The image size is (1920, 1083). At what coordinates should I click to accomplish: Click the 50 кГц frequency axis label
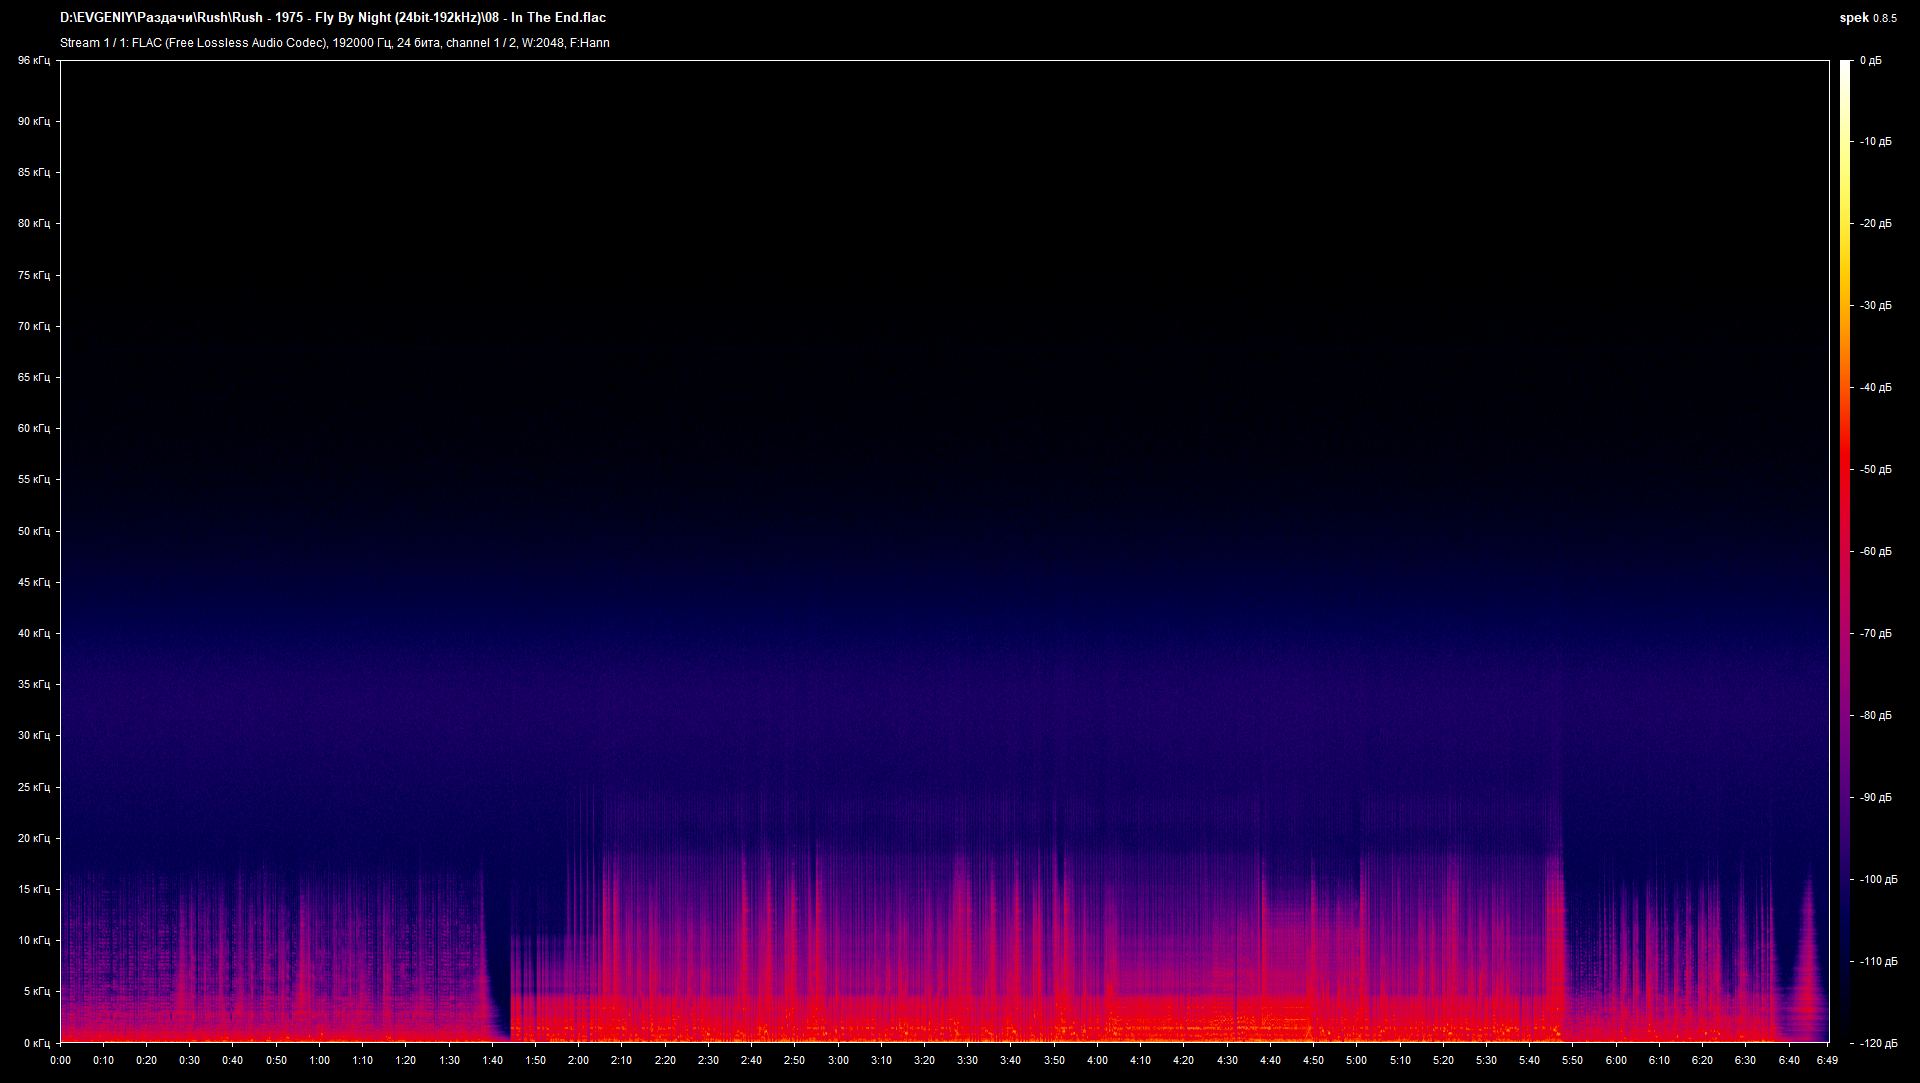34,531
